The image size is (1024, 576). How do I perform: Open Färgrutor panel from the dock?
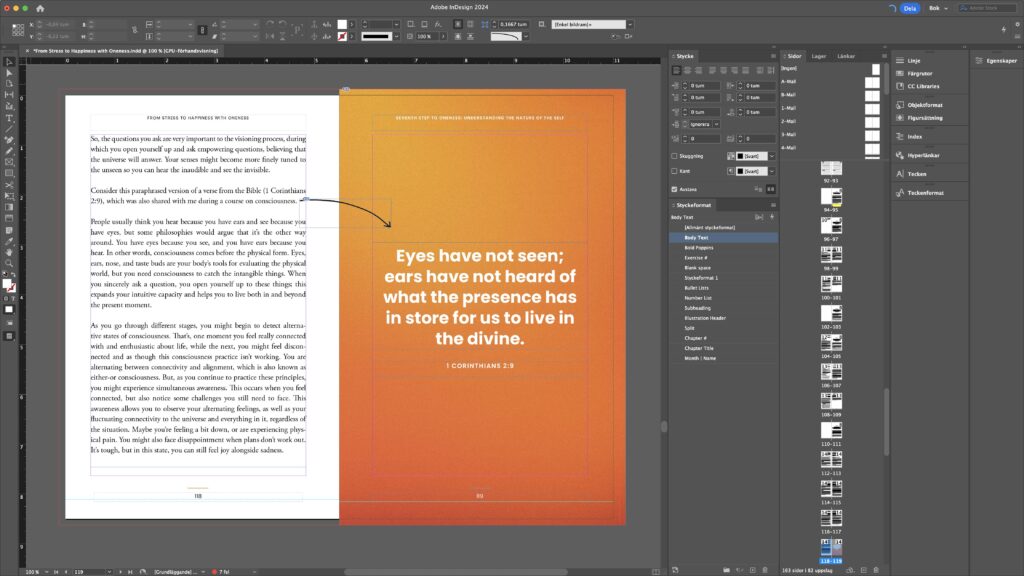click(x=919, y=74)
